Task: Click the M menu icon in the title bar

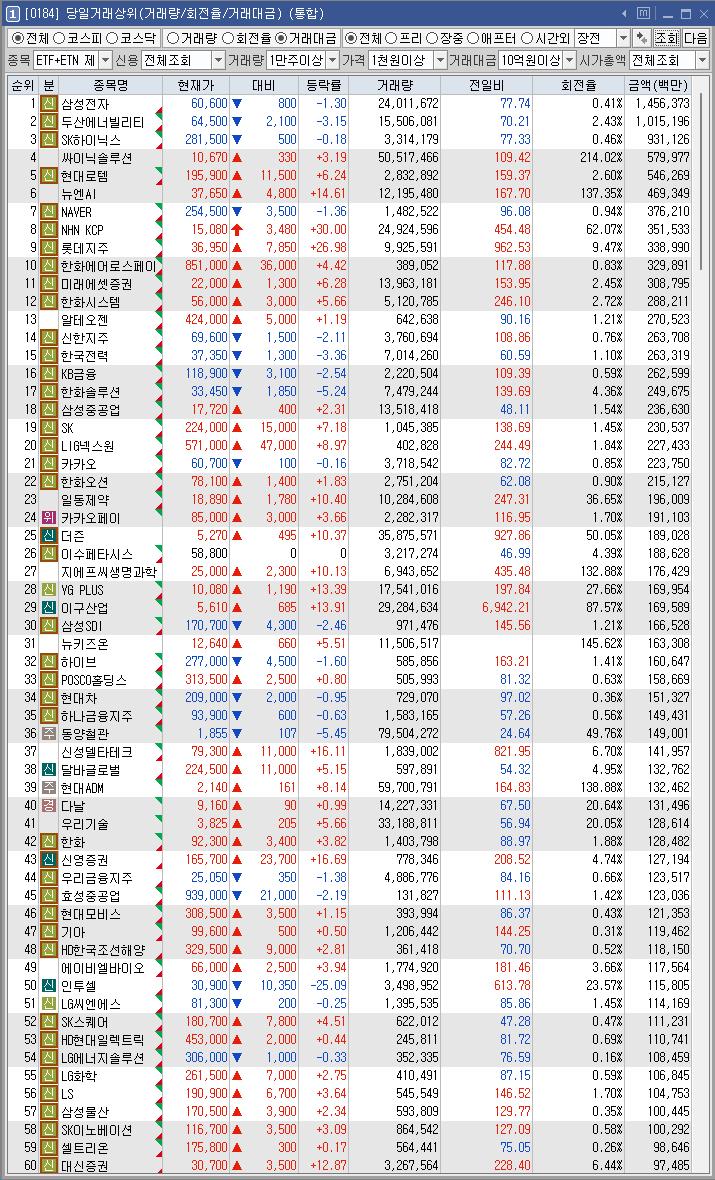Action: (x=643, y=13)
